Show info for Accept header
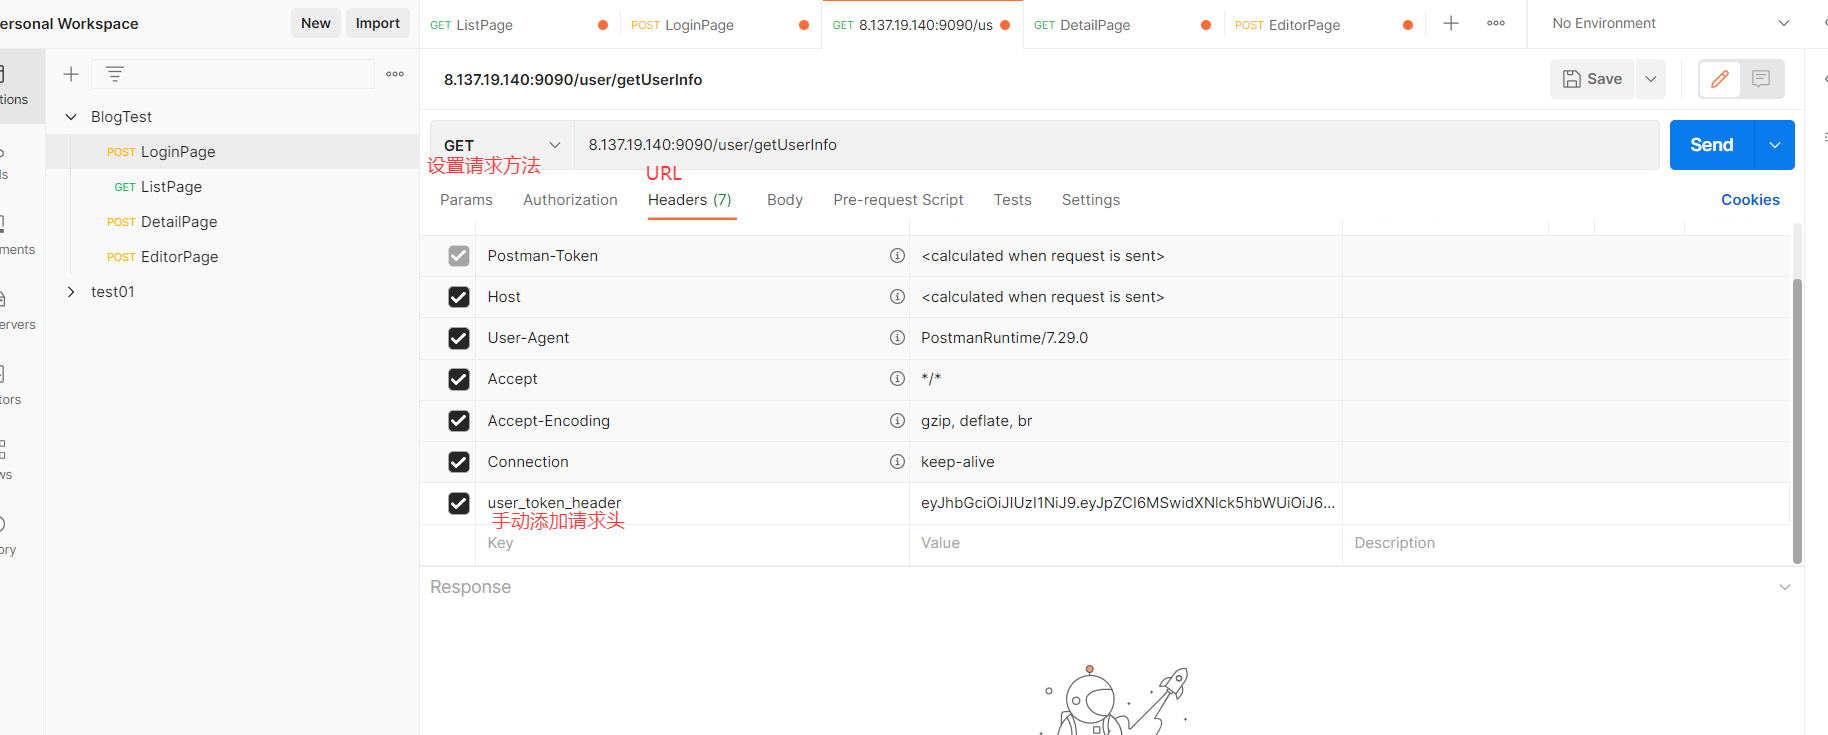This screenshot has width=1828, height=735. click(897, 379)
